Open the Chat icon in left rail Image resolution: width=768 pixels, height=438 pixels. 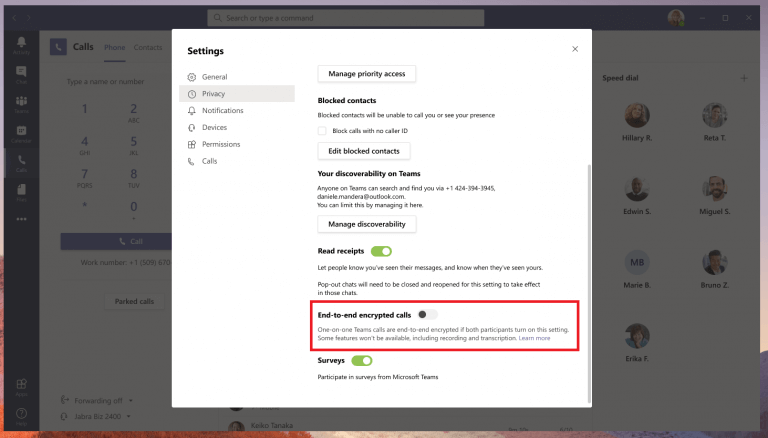21,75
